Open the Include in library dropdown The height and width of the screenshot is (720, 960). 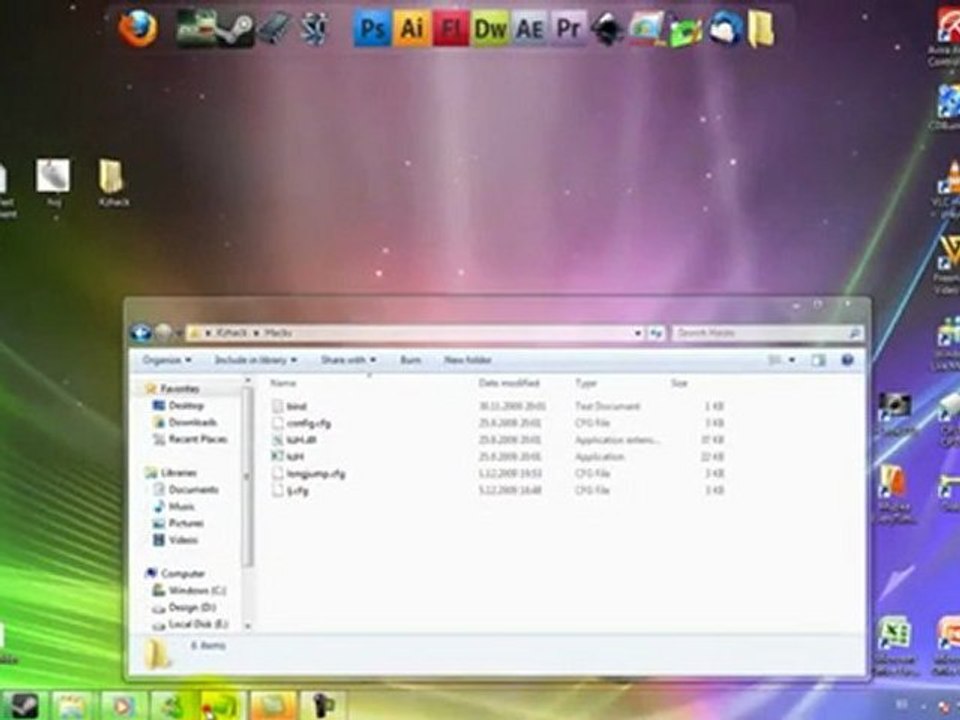click(255, 360)
